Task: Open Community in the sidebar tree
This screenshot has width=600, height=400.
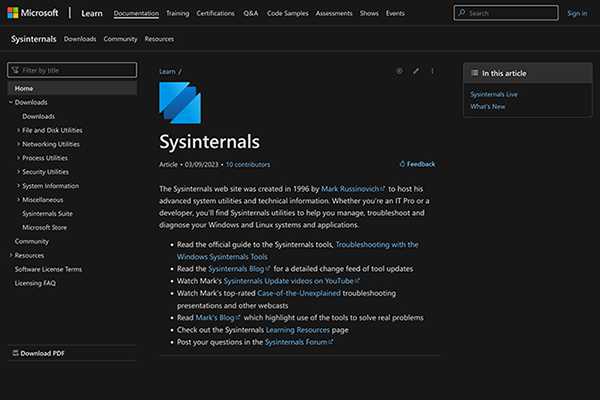Action: click(32, 242)
